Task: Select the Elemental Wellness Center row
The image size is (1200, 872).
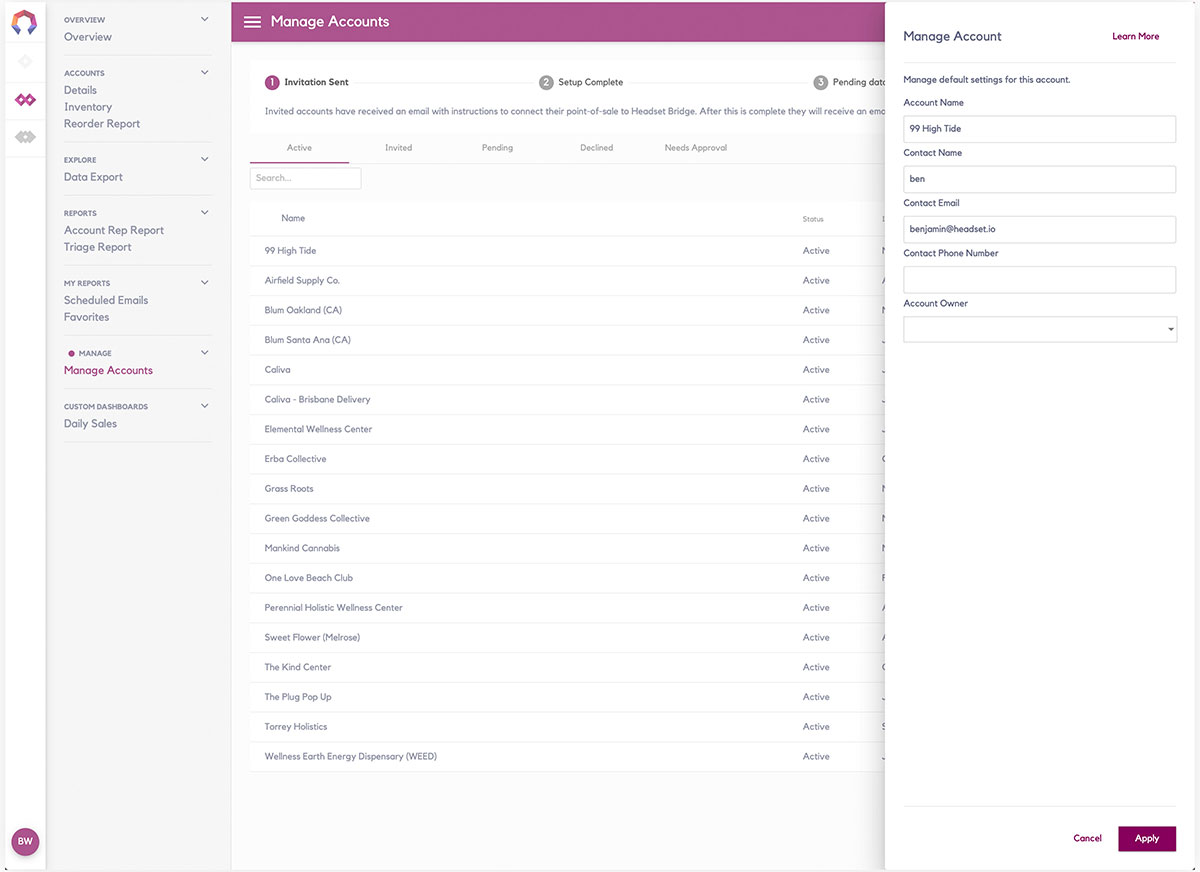Action: pyautogui.click(x=567, y=429)
